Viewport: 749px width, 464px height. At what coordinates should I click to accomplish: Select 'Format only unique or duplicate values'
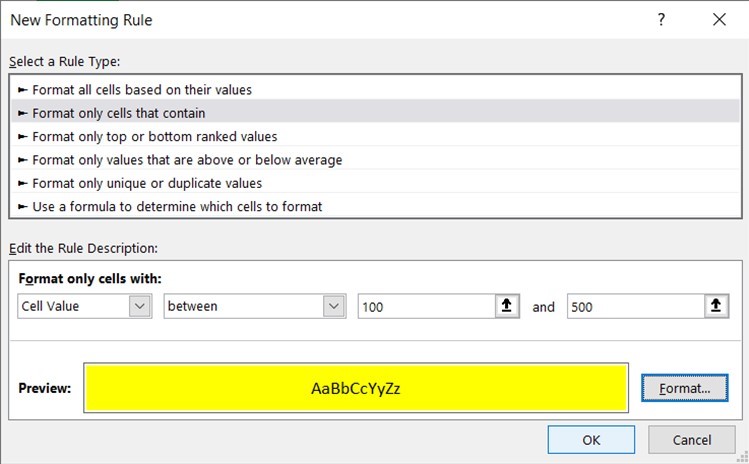[146, 183]
